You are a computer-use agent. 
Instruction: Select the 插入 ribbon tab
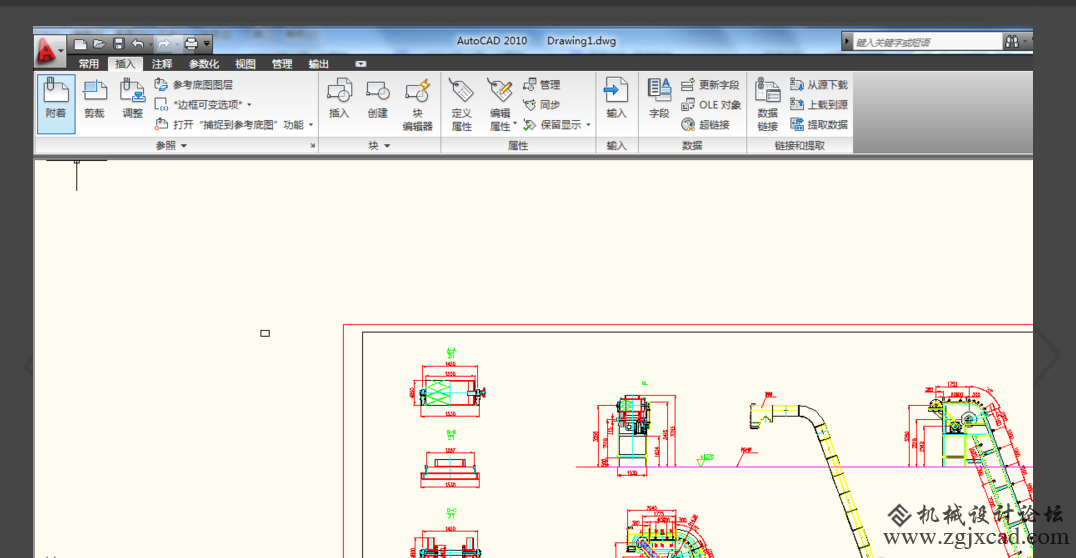point(125,64)
